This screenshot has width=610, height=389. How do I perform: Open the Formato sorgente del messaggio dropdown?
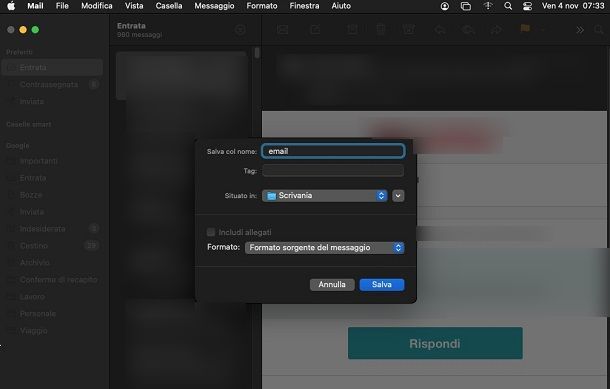(x=324, y=248)
